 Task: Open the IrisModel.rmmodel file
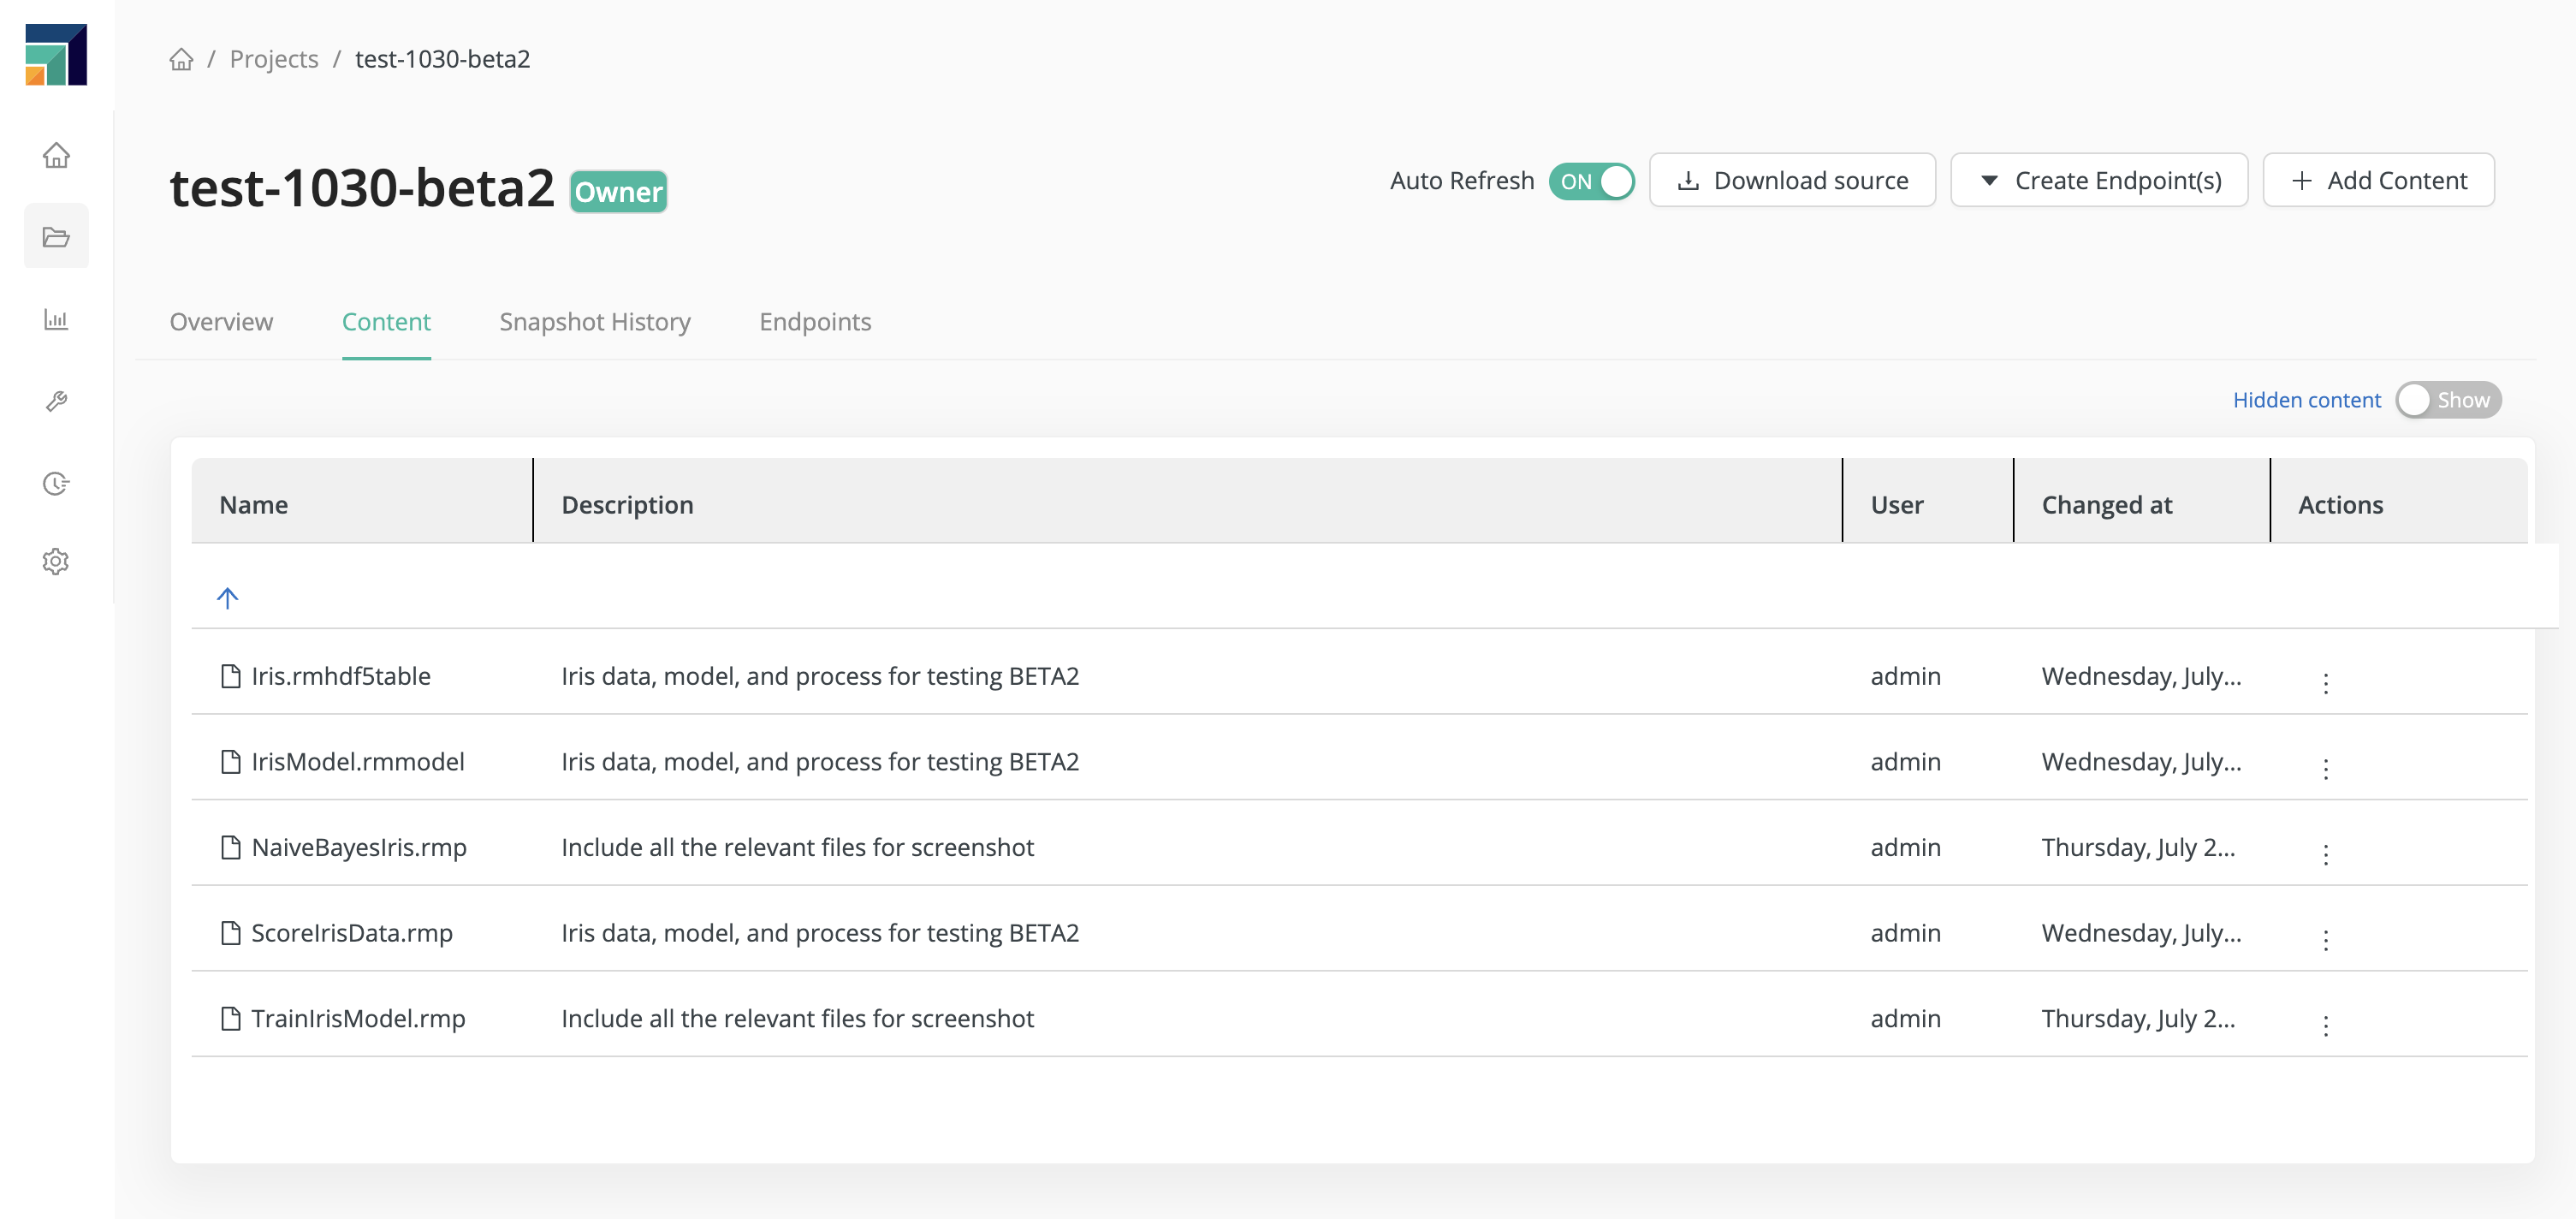[x=357, y=762]
